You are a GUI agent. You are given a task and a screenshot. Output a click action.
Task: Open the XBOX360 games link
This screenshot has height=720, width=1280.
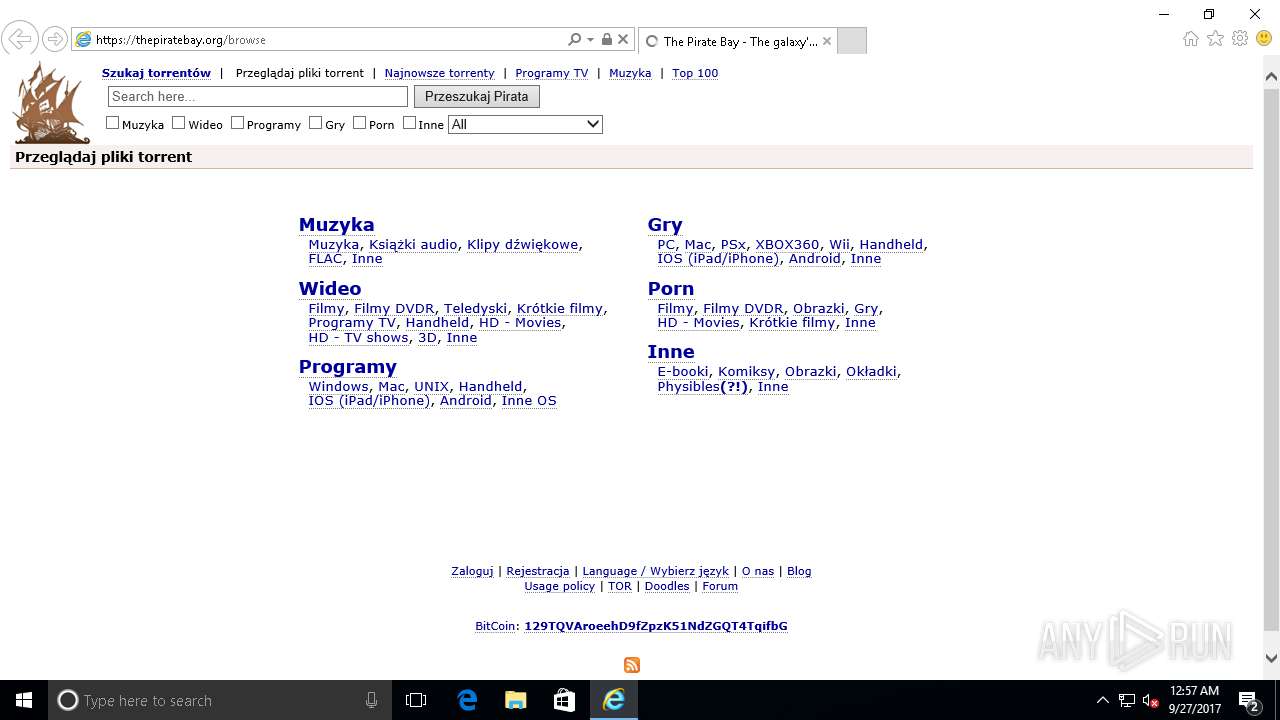click(x=787, y=244)
